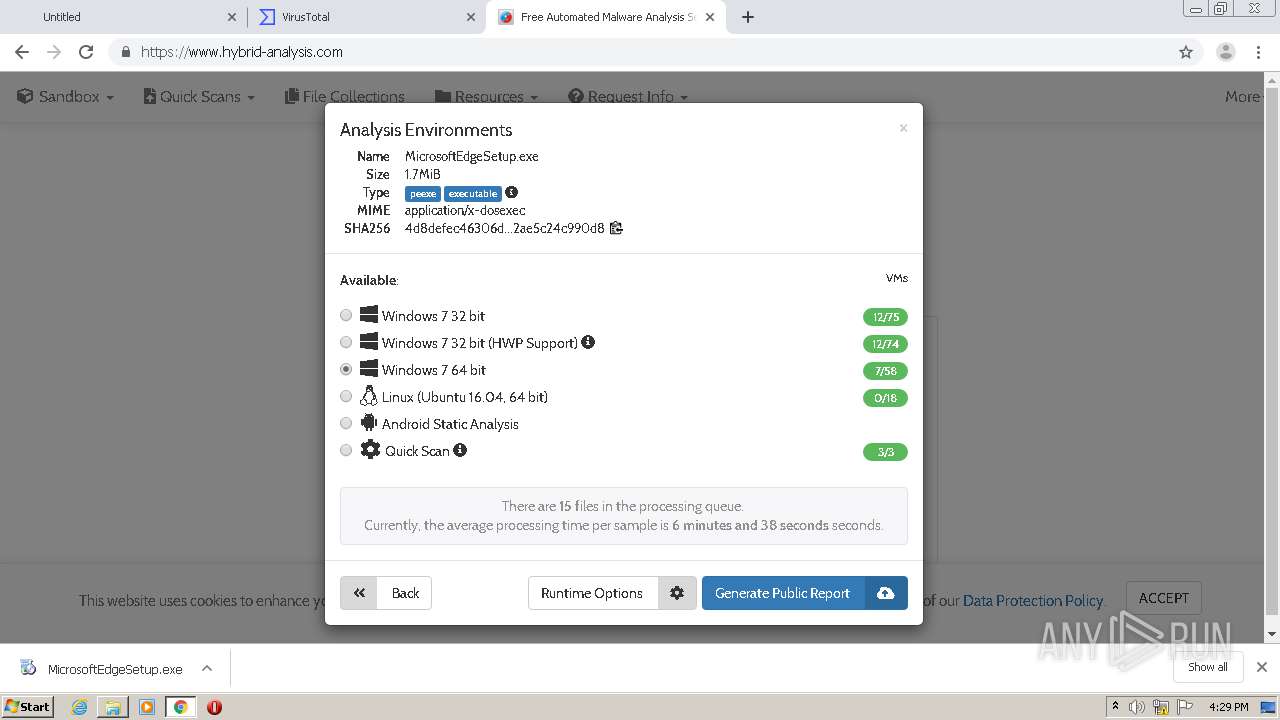The image size is (1280, 720).
Task: Click the info icon beside Quick Scan
Action: [x=460, y=450]
